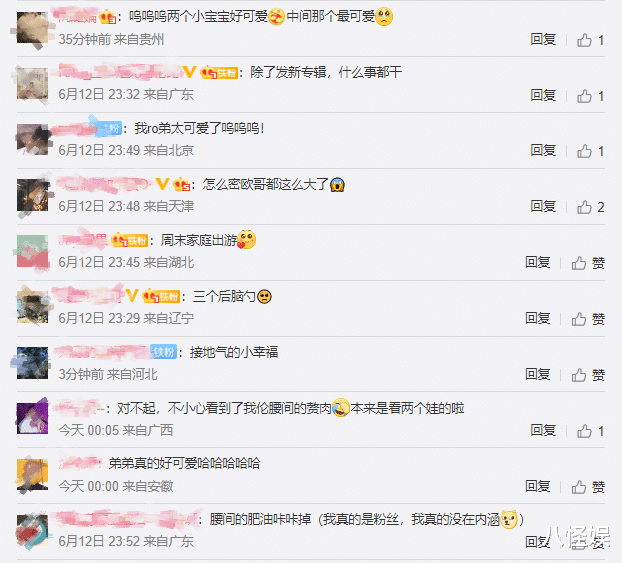Reply to the comment from Guizhou
The height and width of the screenshot is (563, 622).
[543, 39]
